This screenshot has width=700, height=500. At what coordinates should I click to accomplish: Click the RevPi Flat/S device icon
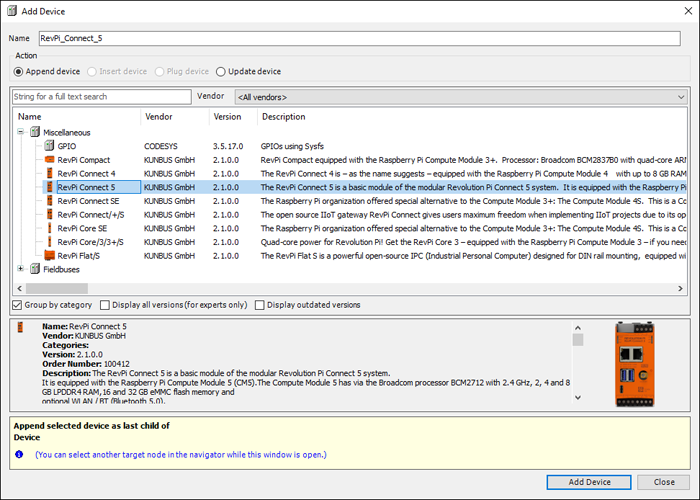tap(48, 256)
